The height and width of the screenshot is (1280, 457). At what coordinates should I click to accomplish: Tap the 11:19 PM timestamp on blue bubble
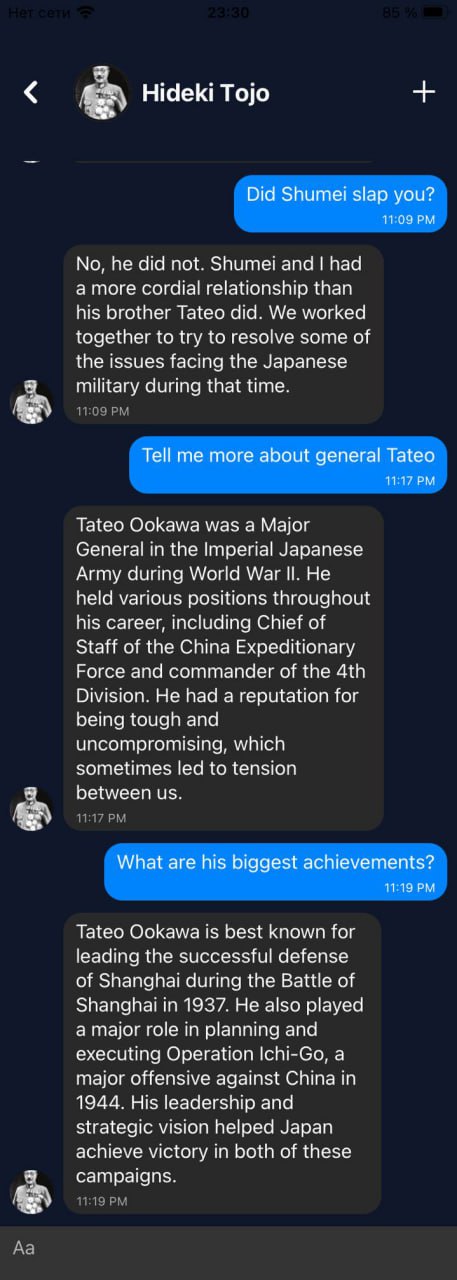[x=410, y=887]
